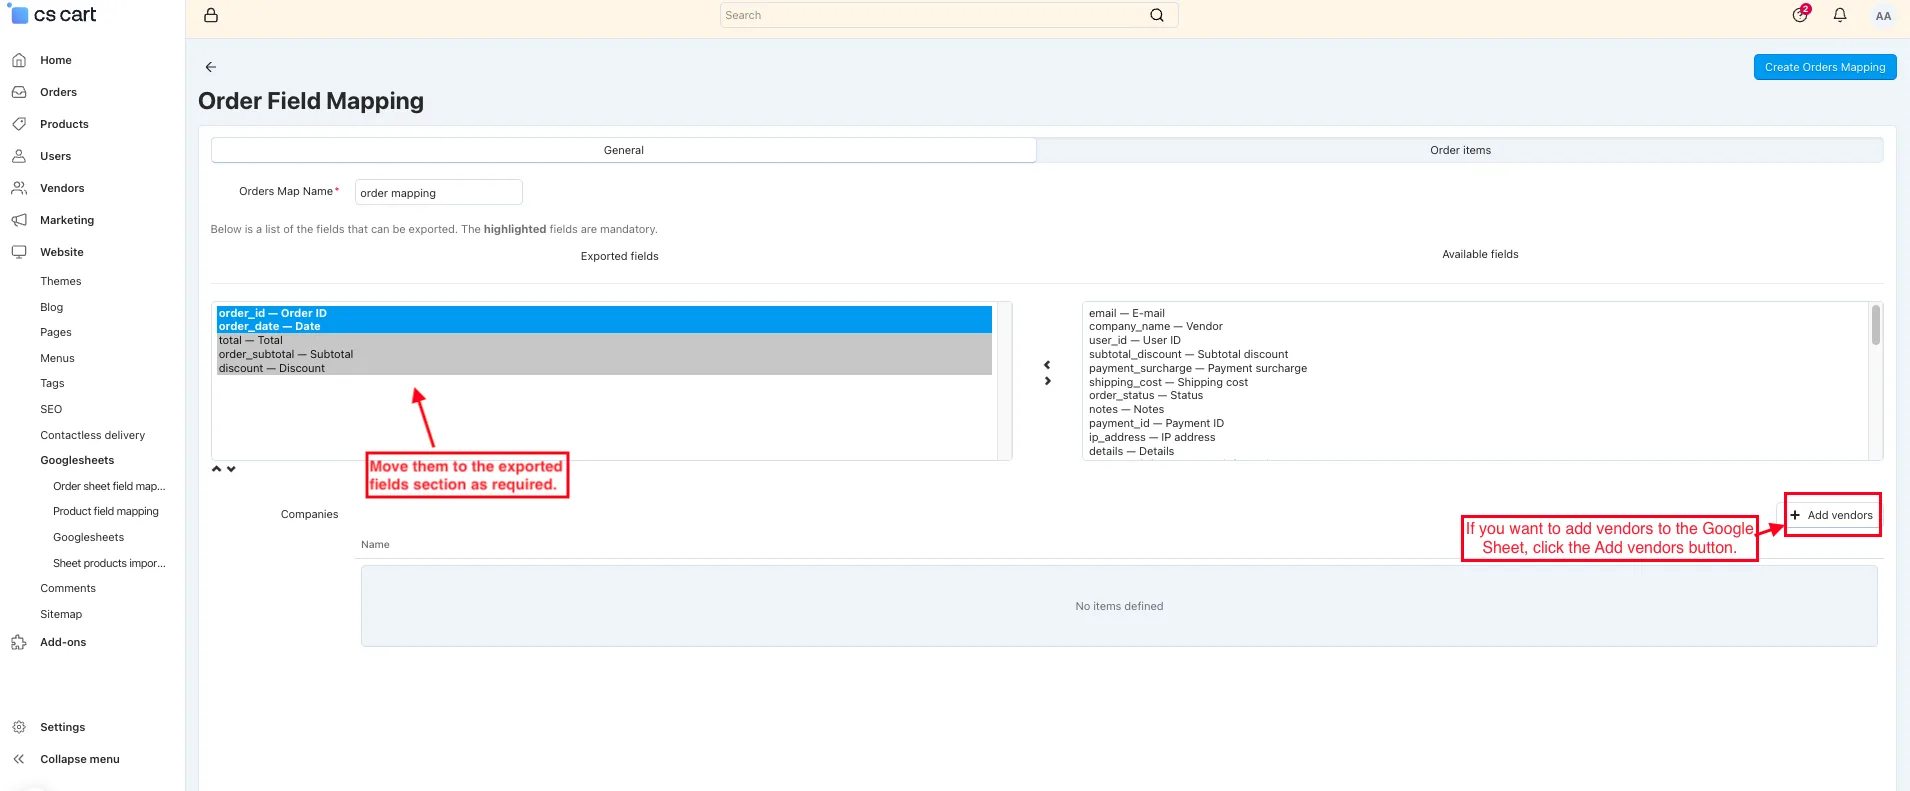Click the Orders Map Name input
This screenshot has height=791, width=1910.
(439, 192)
